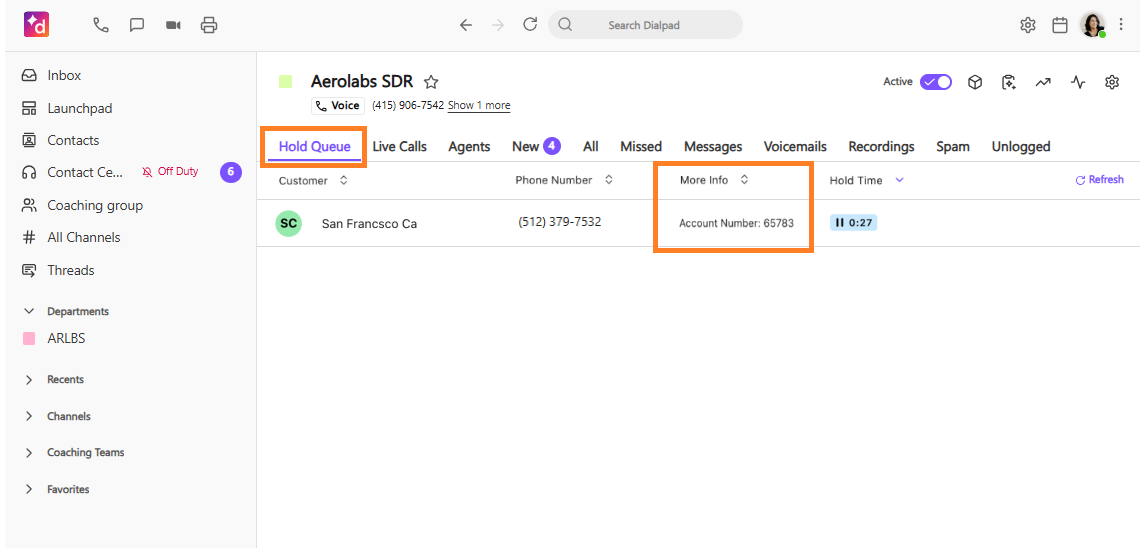Open the AI clipboard sparkle icon
Viewport: 1143px width, 548px height.
[x=1009, y=82]
